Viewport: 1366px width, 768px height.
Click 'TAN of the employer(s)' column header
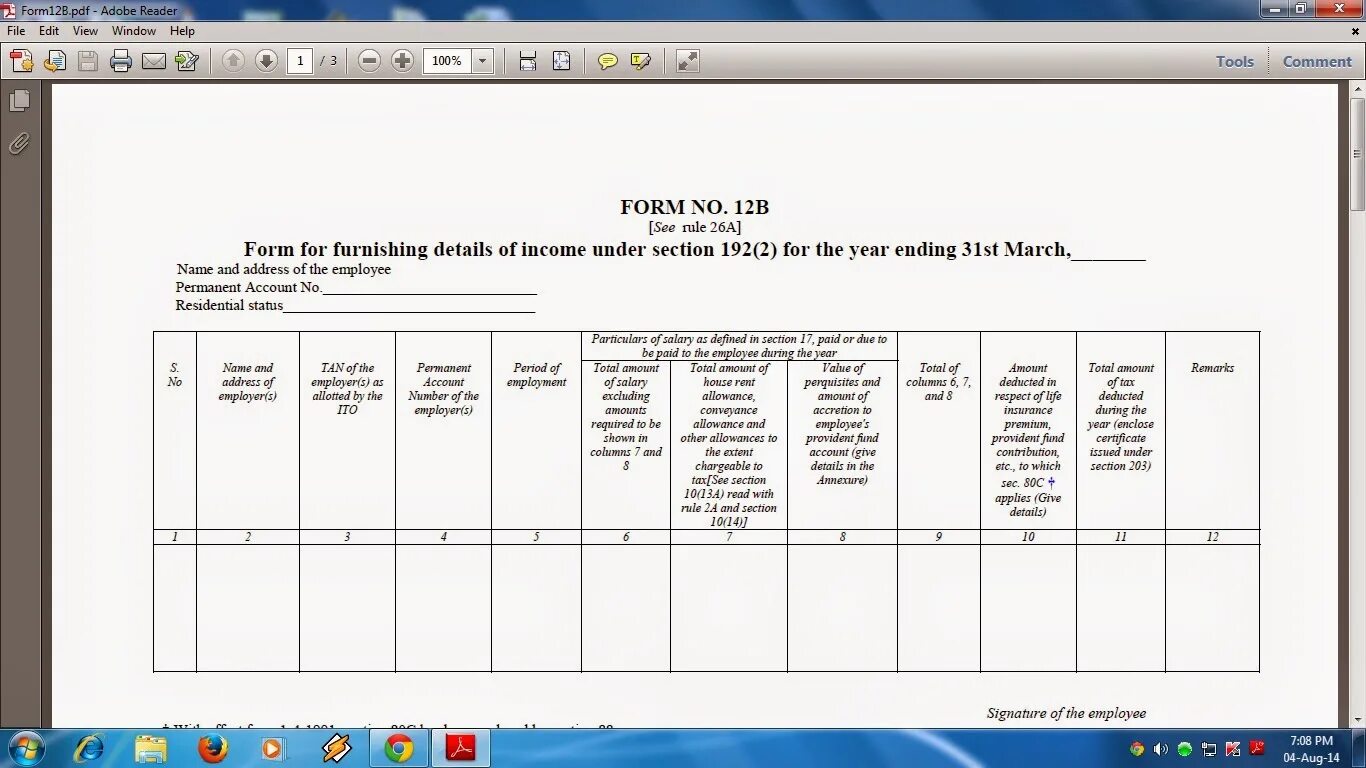coord(347,389)
